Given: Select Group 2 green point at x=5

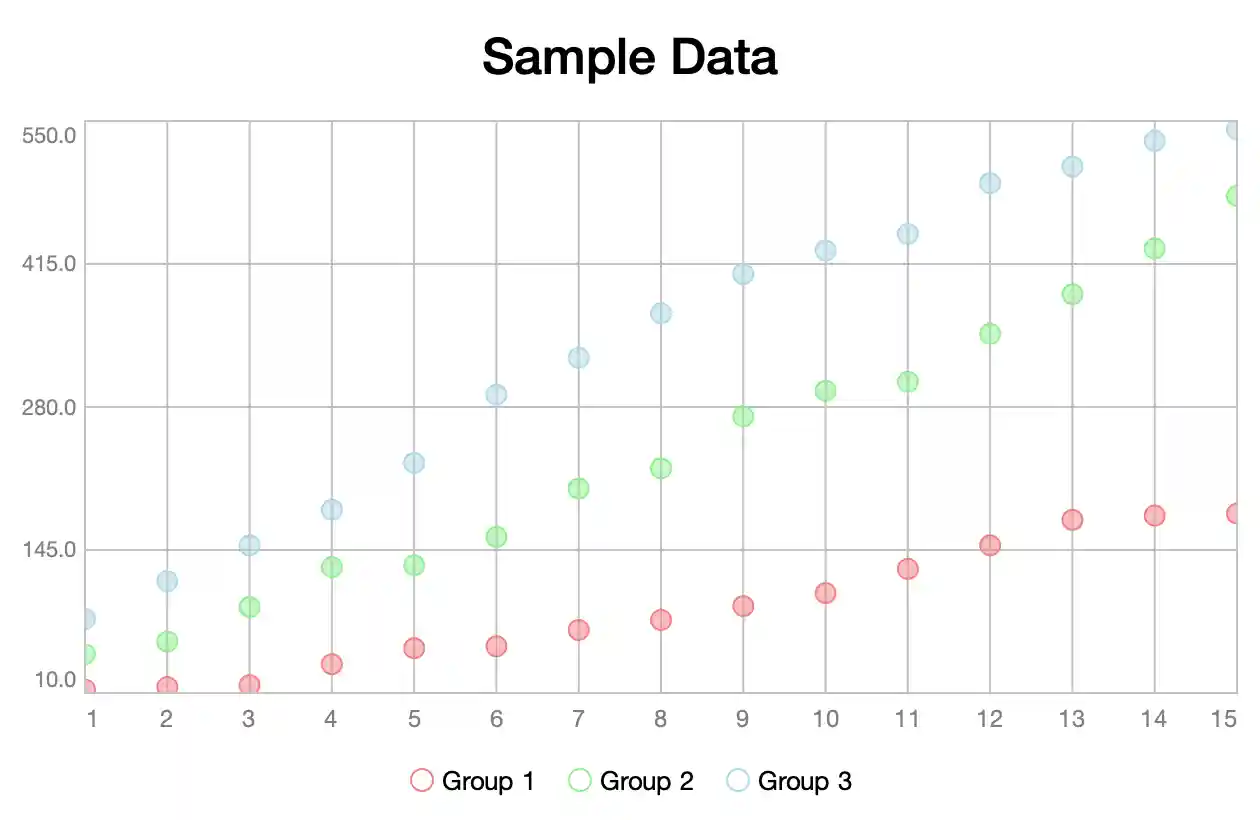Looking at the screenshot, I should click(414, 565).
